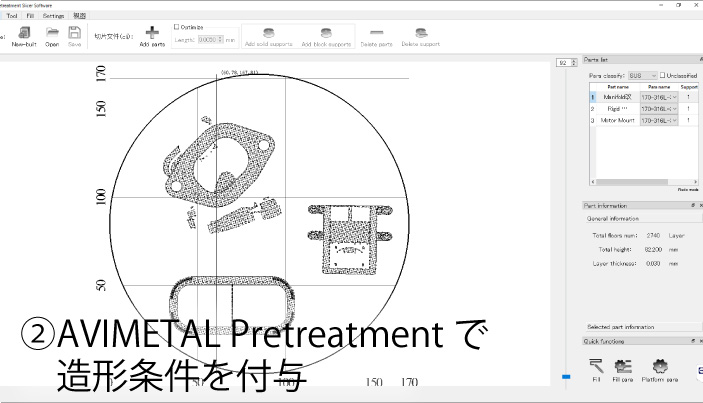Viewport: 703px width, 403px height.
Task: Open the Para classify SUS dropdown
Action: point(642,76)
